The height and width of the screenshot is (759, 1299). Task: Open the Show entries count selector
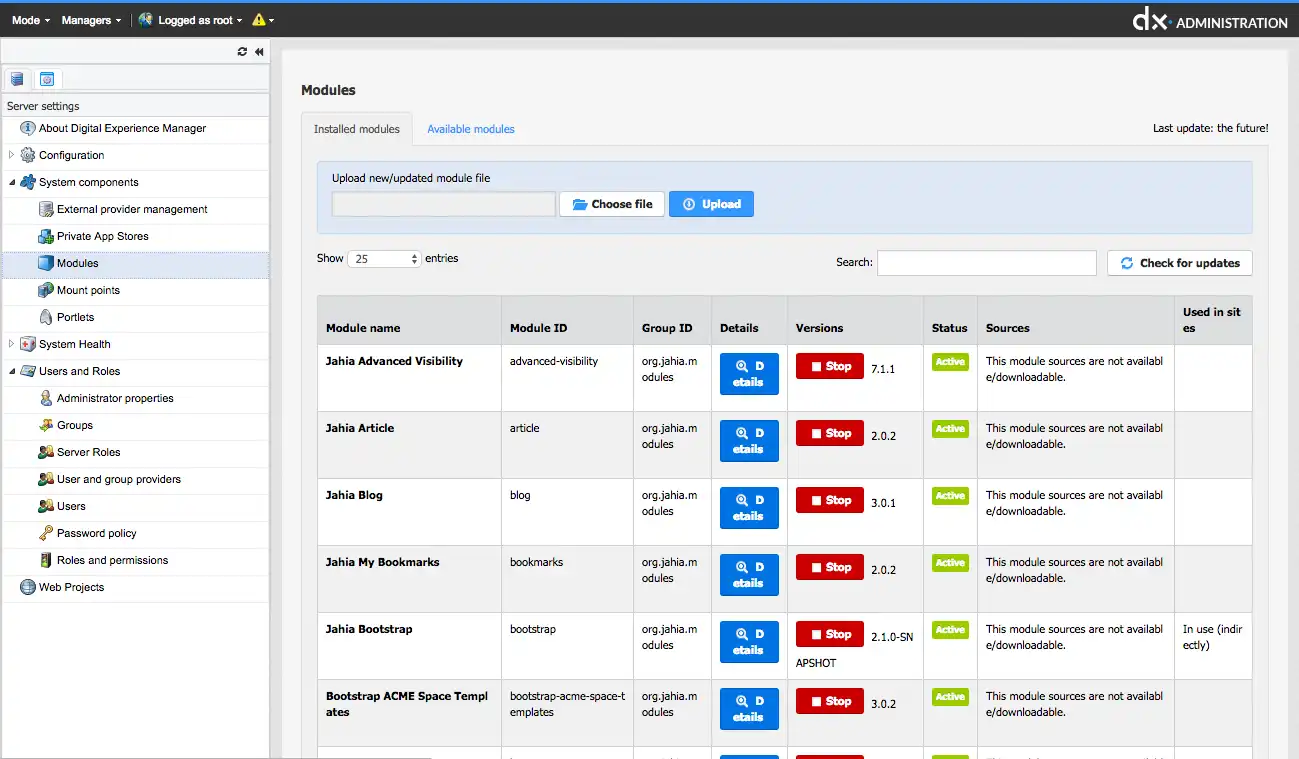coord(385,259)
